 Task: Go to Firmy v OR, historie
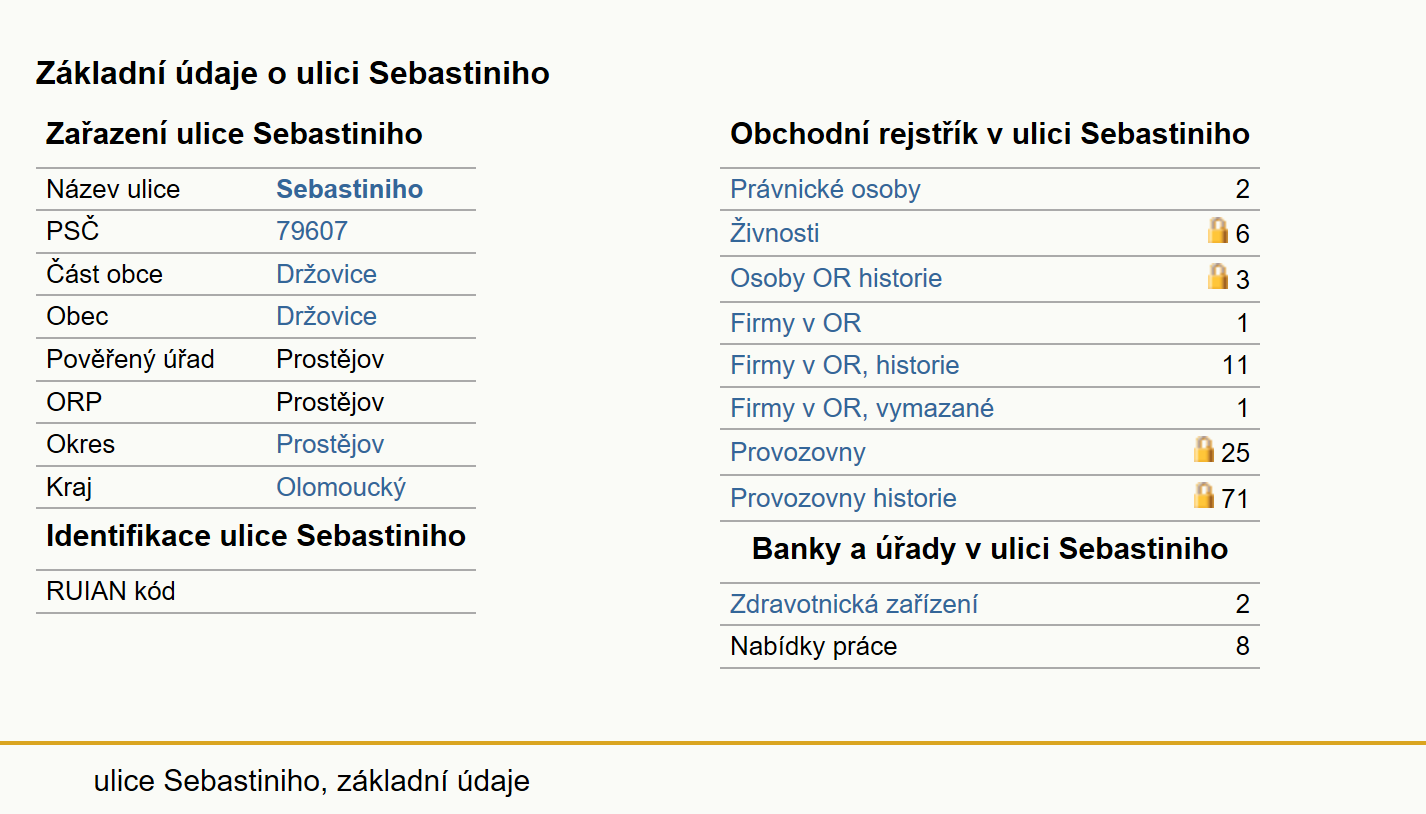click(x=845, y=366)
